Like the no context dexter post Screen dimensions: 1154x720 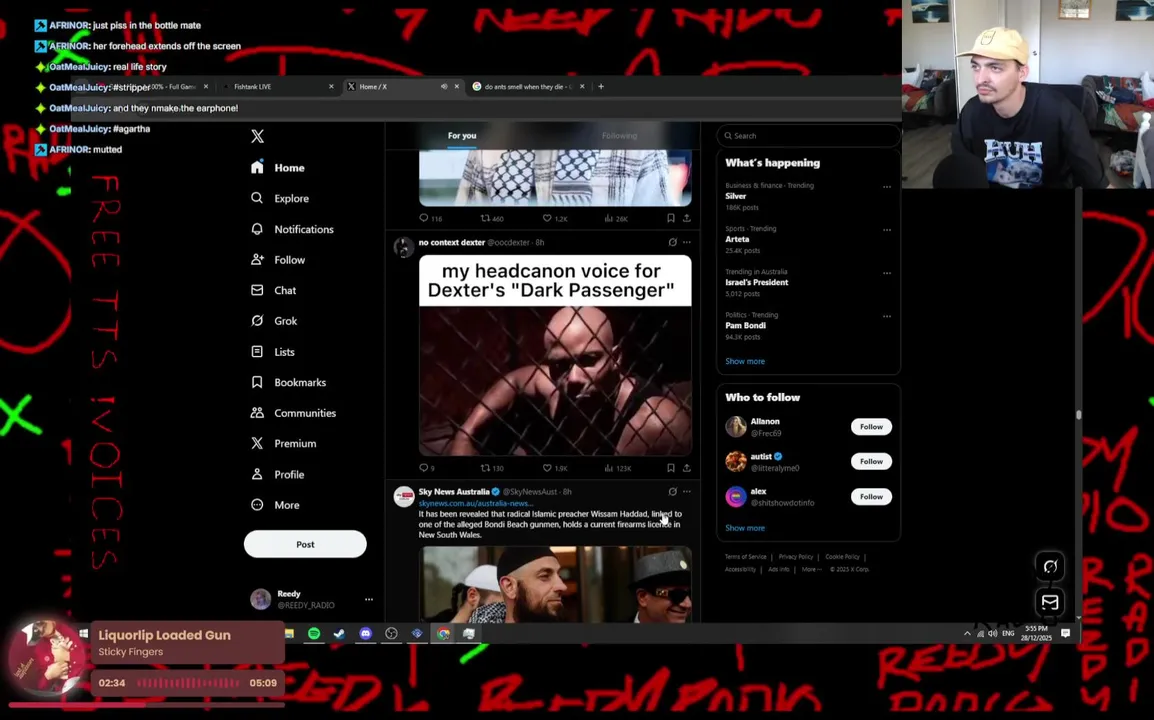pyautogui.click(x=555, y=468)
